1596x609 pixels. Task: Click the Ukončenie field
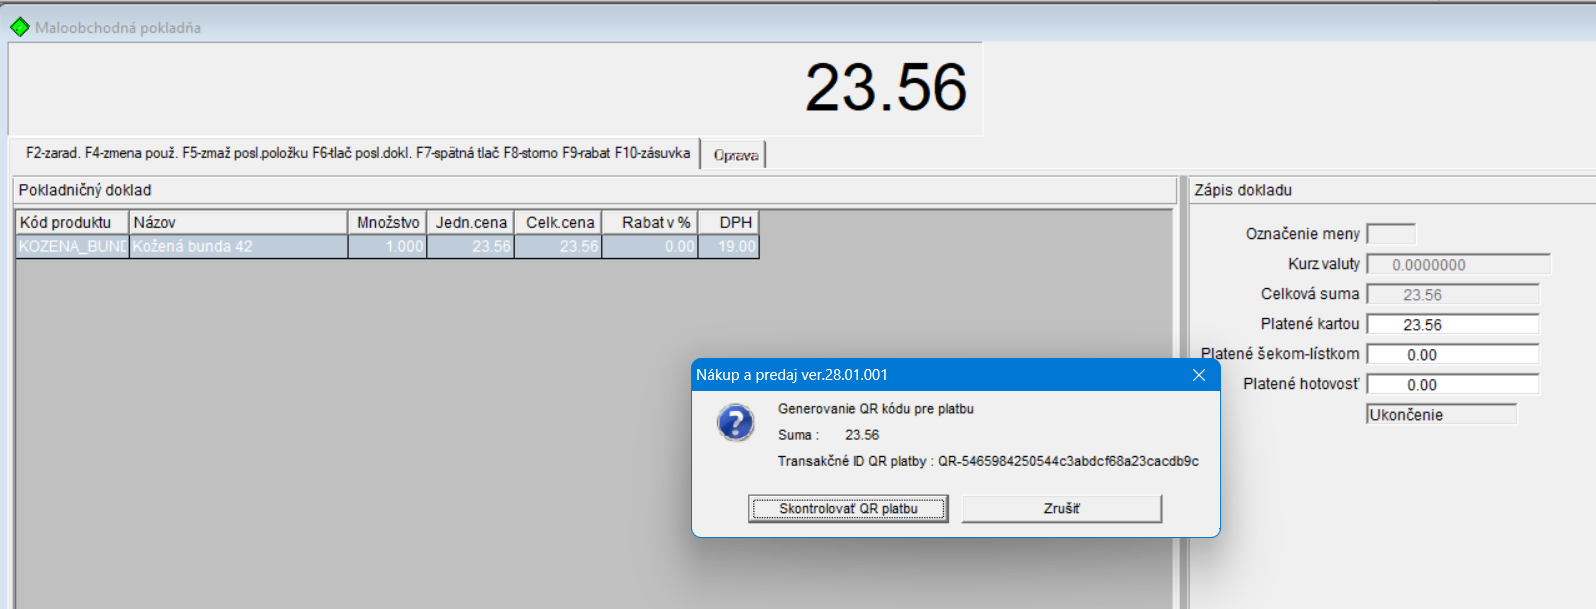(1441, 415)
